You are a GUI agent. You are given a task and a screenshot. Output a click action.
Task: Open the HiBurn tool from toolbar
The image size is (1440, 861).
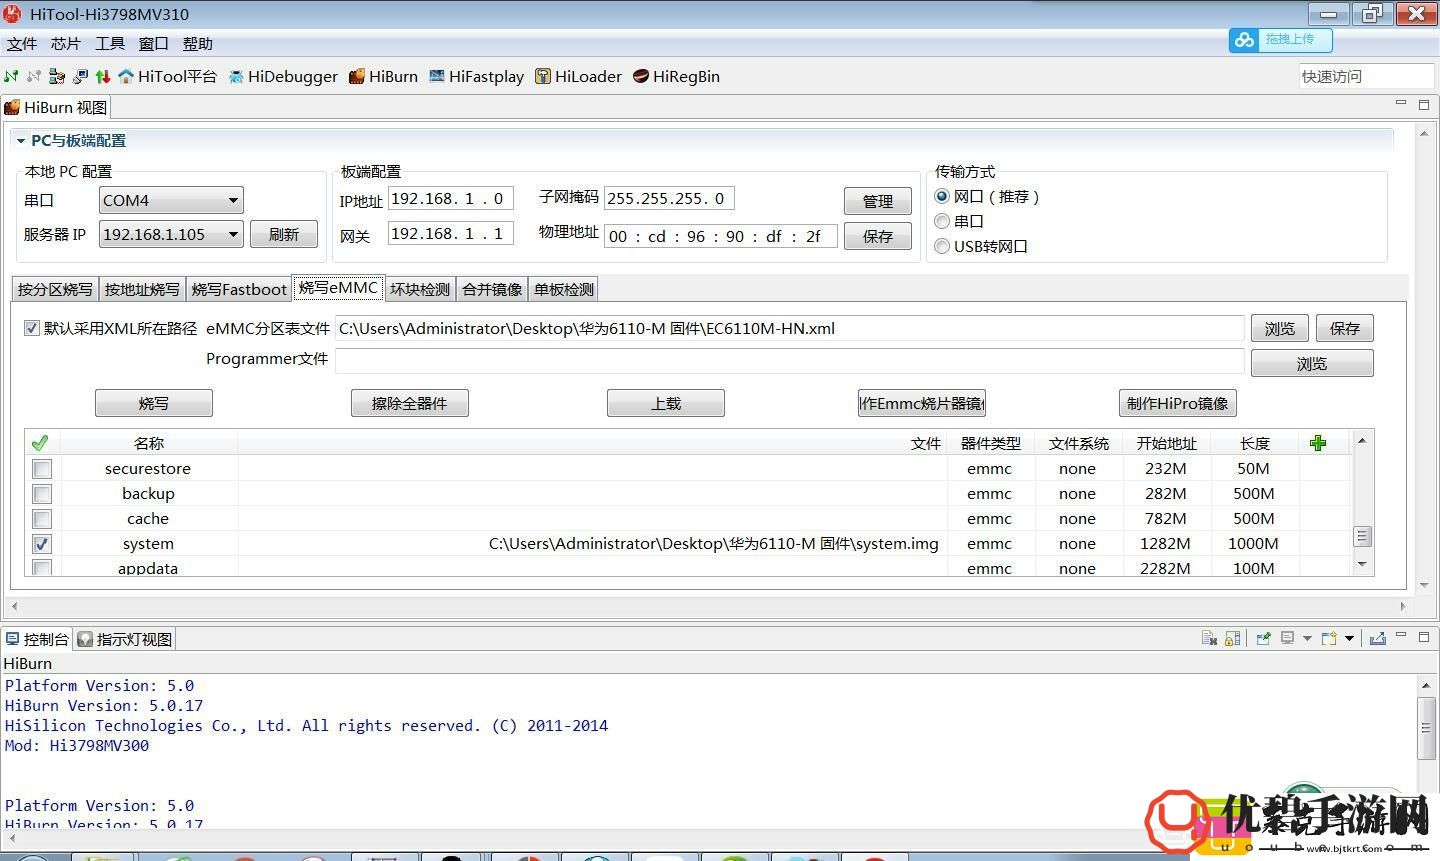(x=383, y=76)
